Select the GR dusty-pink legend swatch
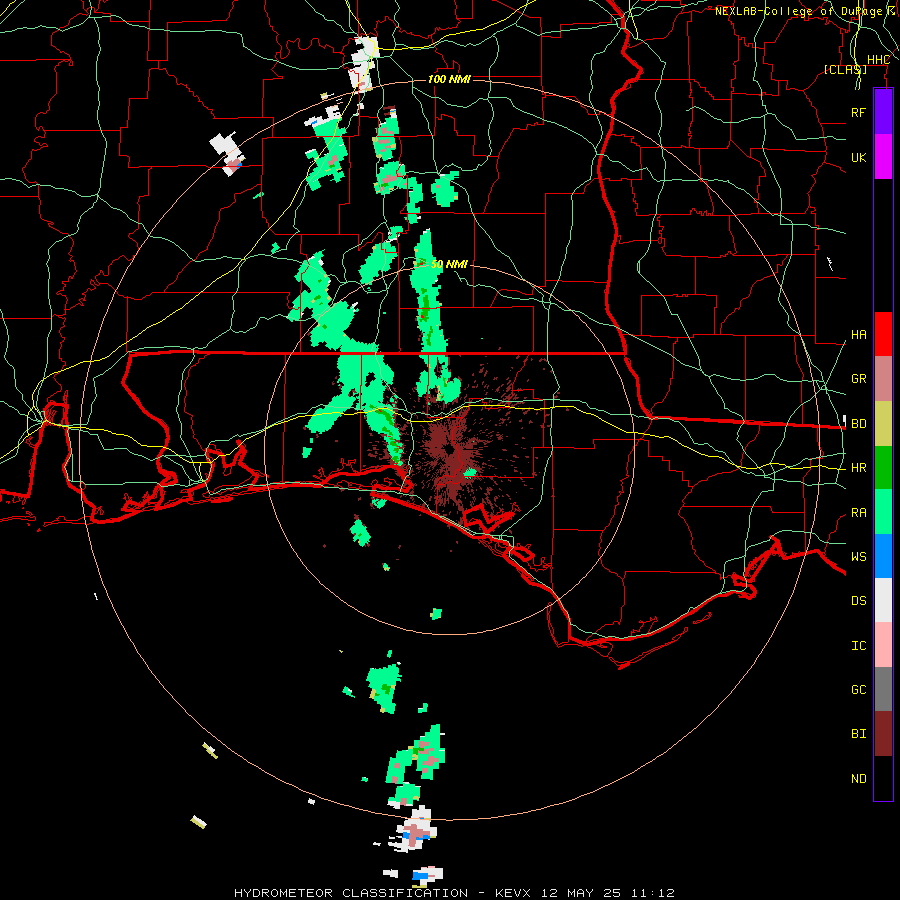900x900 pixels. click(x=883, y=379)
